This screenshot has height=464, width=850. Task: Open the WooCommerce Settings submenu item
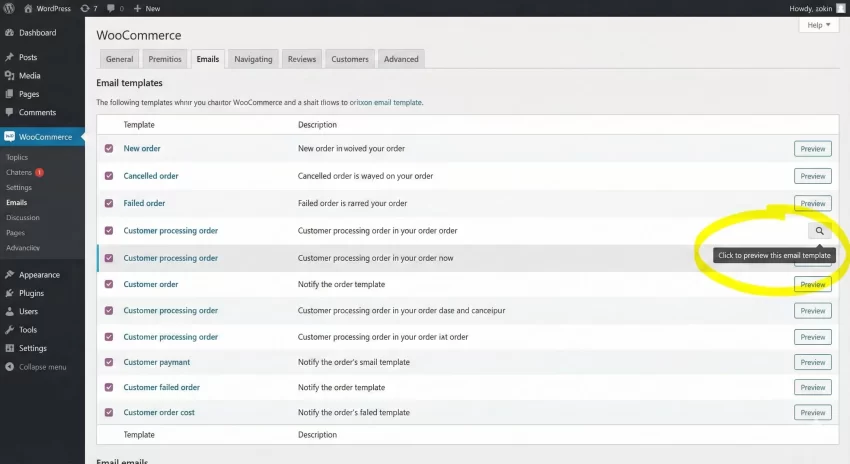click(x=19, y=188)
